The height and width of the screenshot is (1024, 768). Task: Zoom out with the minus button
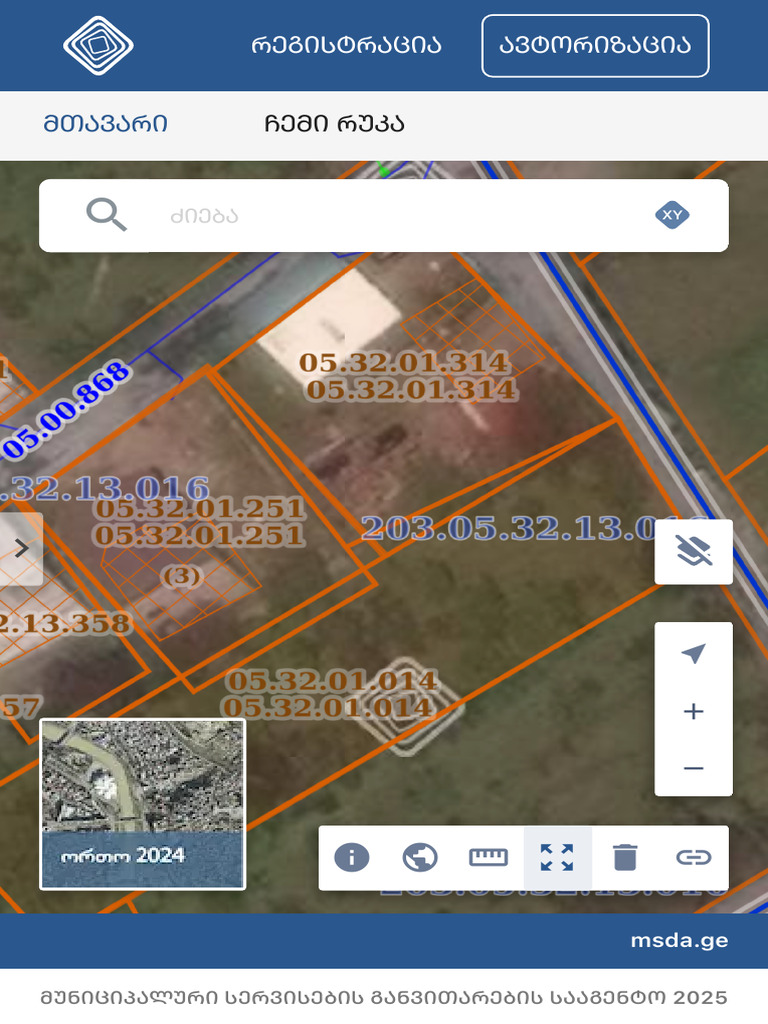click(694, 768)
